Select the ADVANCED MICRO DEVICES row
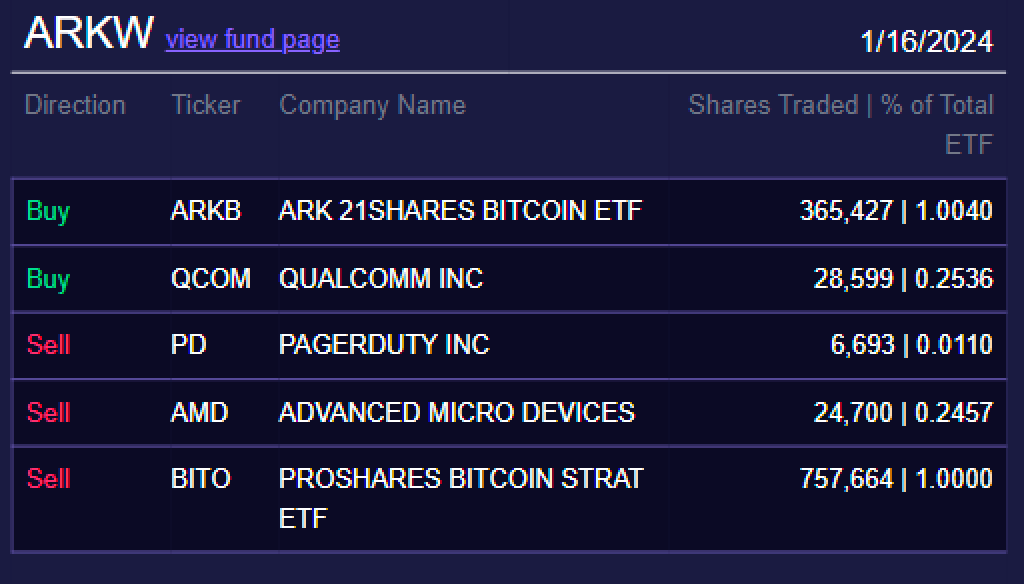The width and height of the screenshot is (1024, 584). (x=457, y=412)
